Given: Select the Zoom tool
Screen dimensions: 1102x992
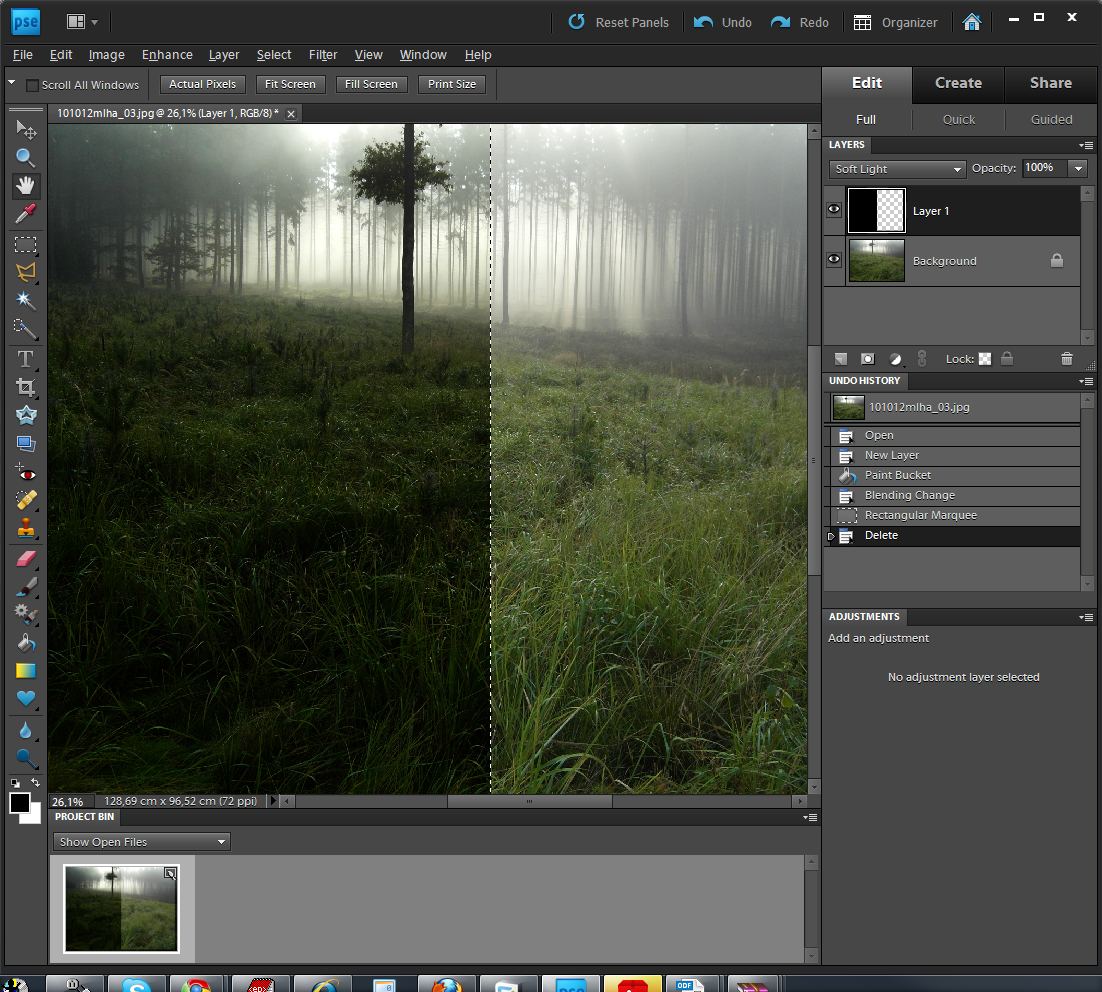Looking at the screenshot, I should pyautogui.click(x=26, y=158).
